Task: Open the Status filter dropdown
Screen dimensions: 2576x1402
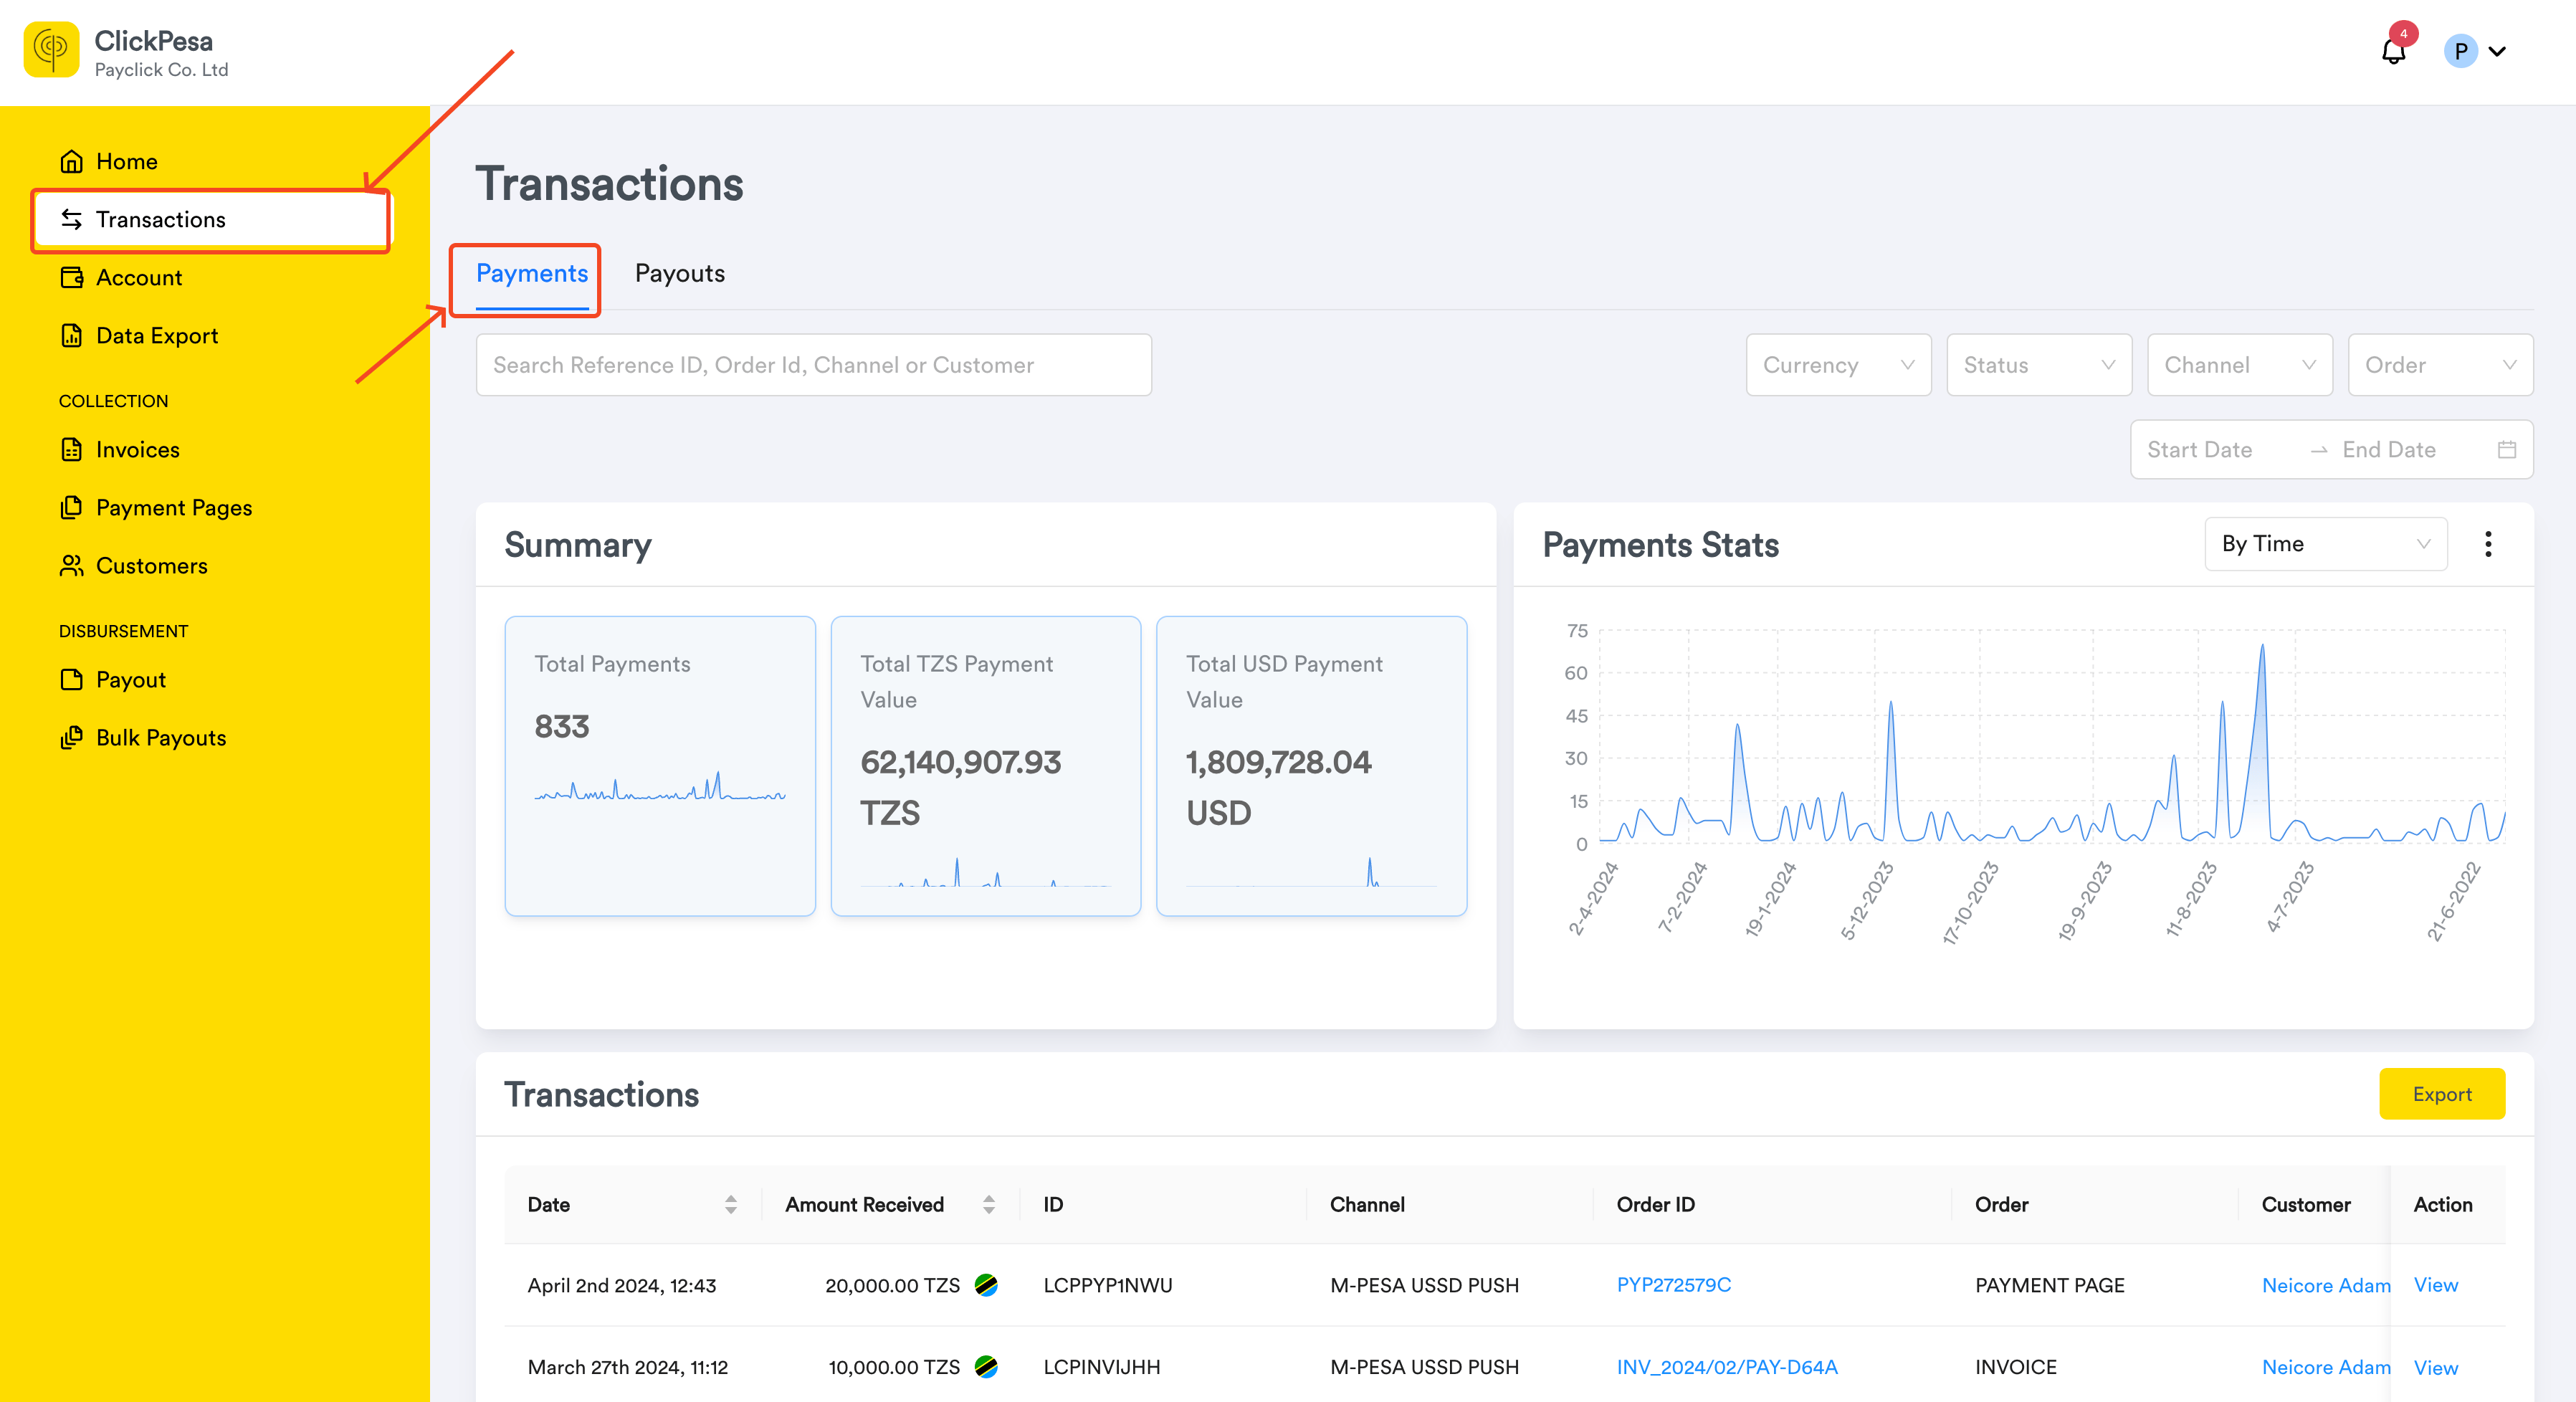Action: click(2039, 365)
